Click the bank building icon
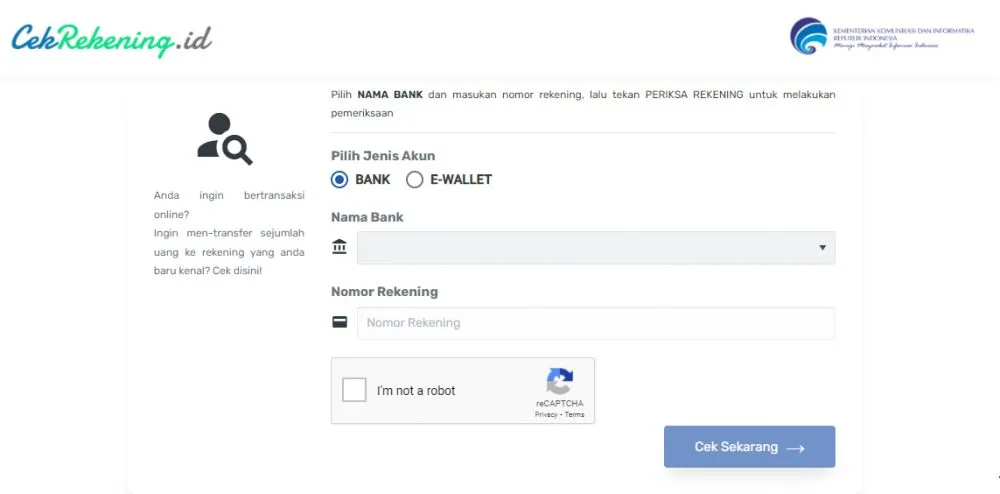The image size is (1000, 494). click(340, 247)
